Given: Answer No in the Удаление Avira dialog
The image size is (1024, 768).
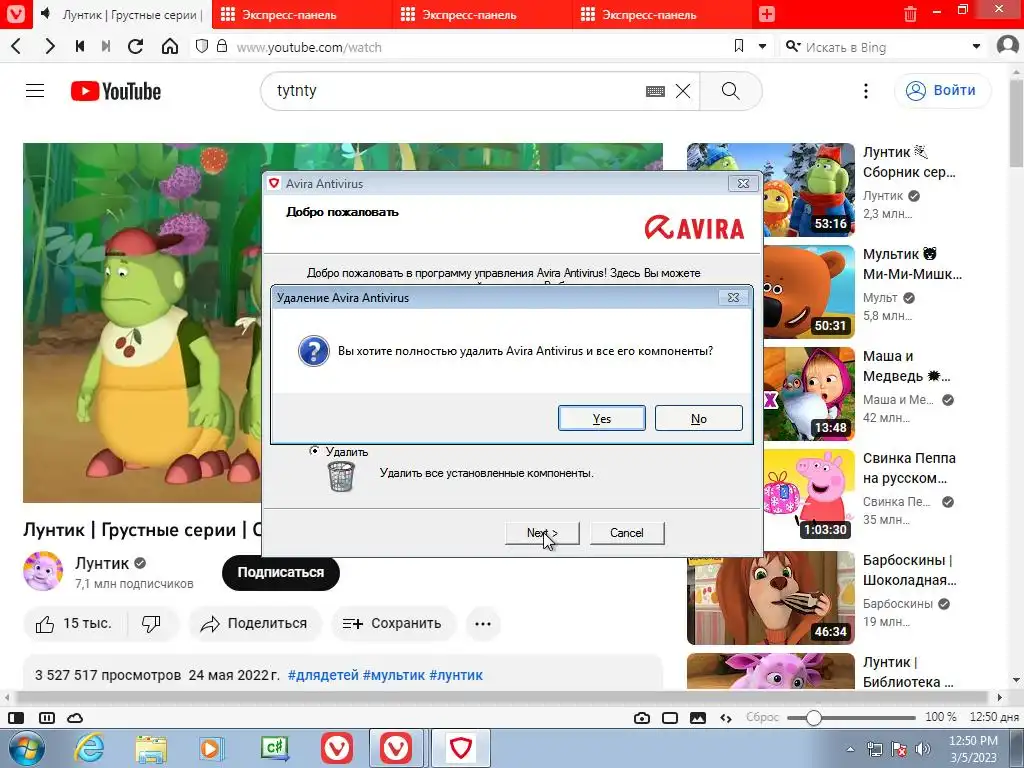Looking at the screenshot, I should click(x=699, y=418).
